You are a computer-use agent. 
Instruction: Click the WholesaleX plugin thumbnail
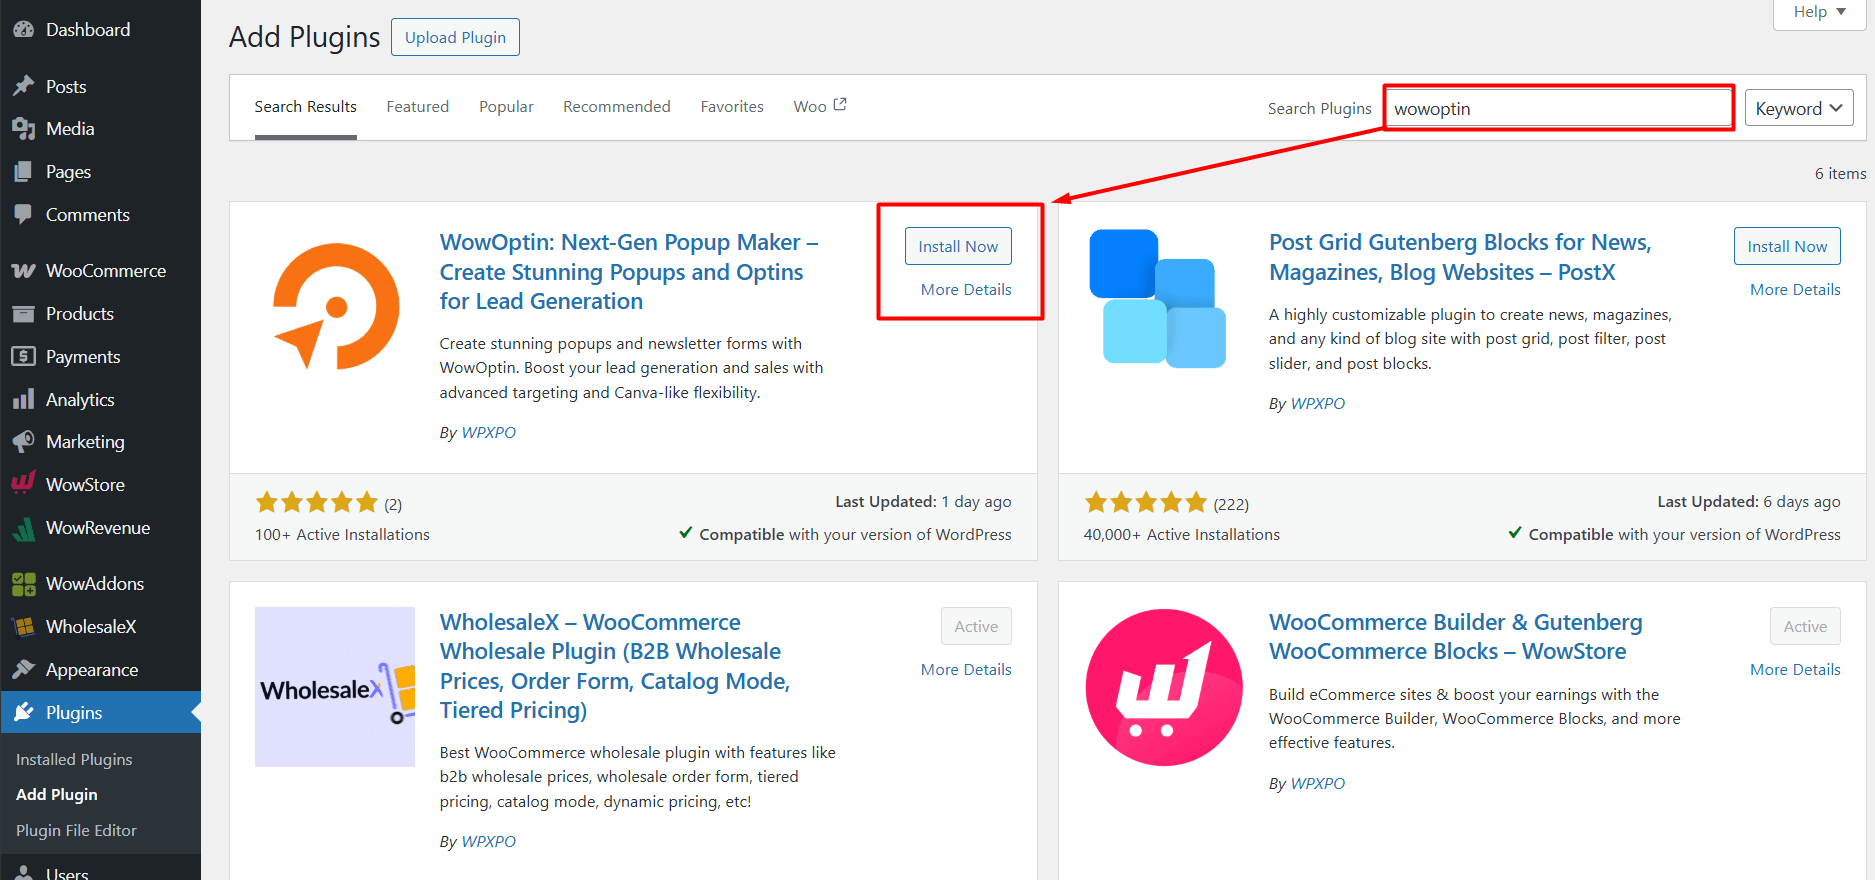335,687
